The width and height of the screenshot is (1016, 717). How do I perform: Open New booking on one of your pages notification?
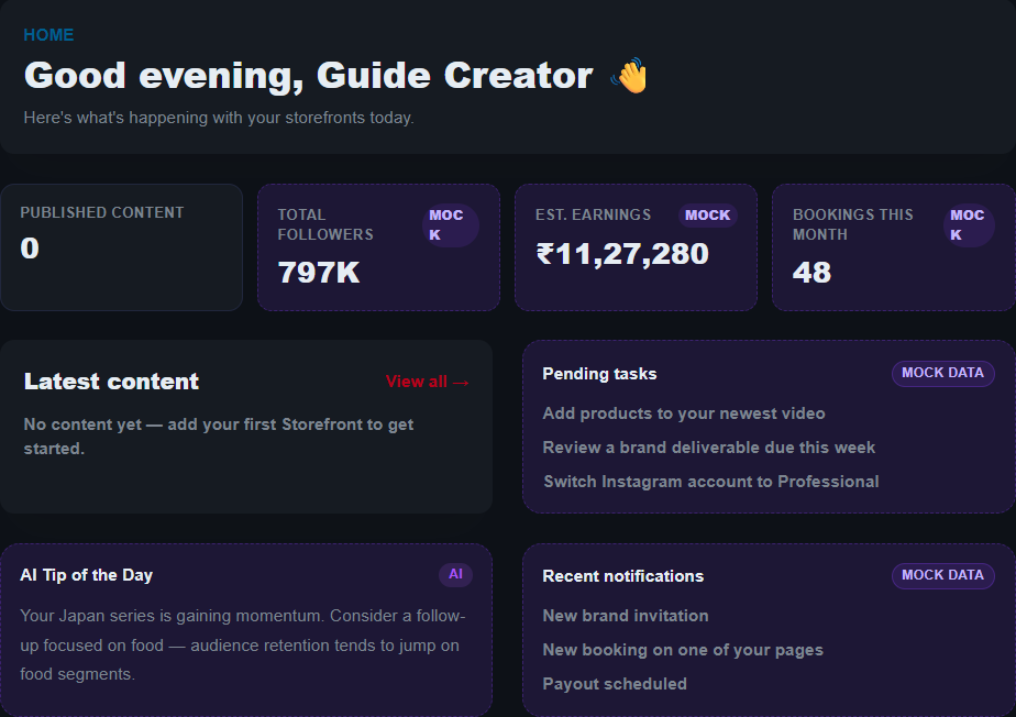683,650
